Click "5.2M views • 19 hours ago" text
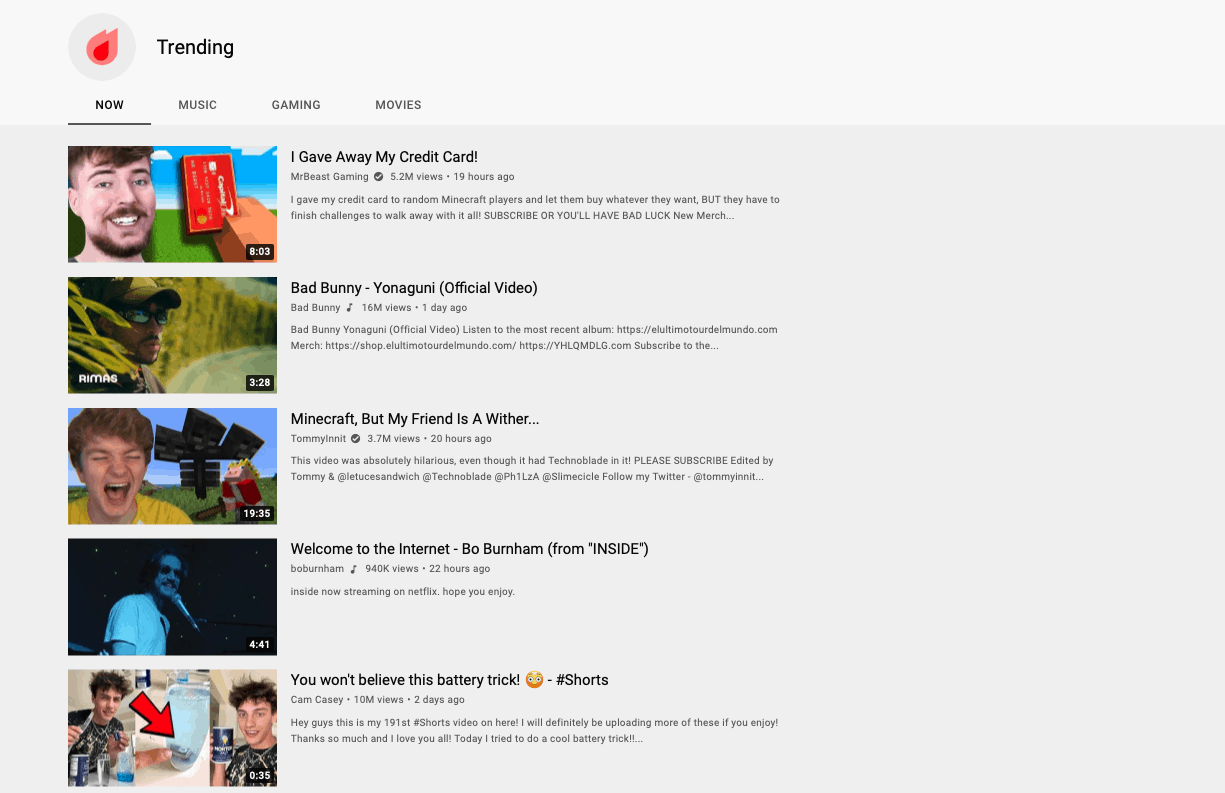This screenshot has height=793, width=1225. click(x=452, y=177)
